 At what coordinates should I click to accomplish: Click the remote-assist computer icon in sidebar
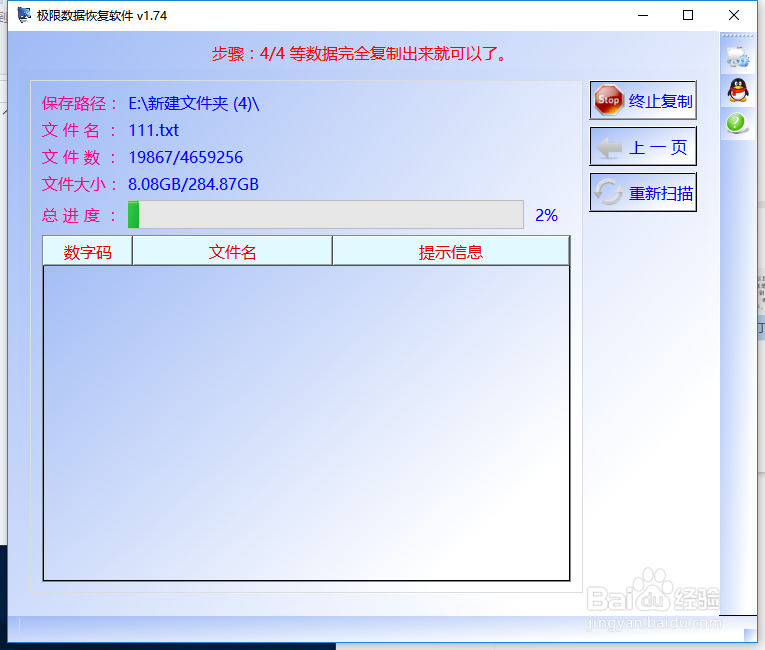tap(737, 57)
